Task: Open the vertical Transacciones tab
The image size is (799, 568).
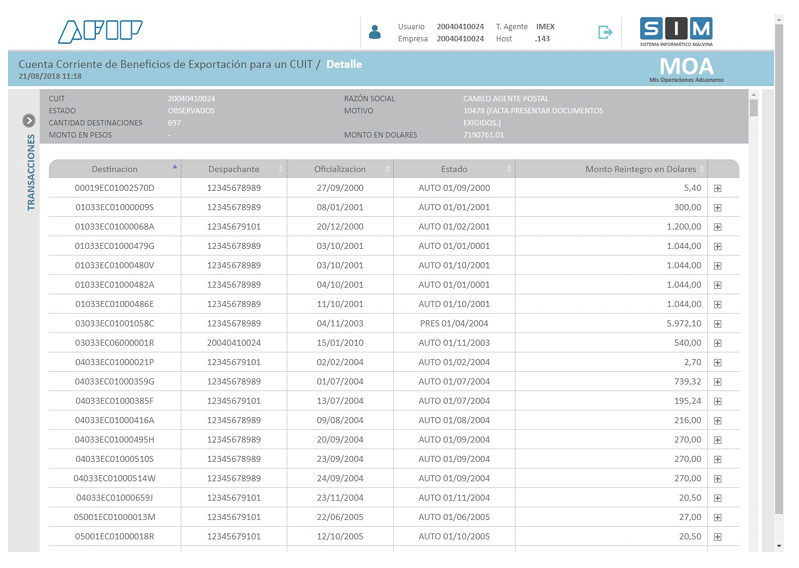Action: (x=30, y=172)
